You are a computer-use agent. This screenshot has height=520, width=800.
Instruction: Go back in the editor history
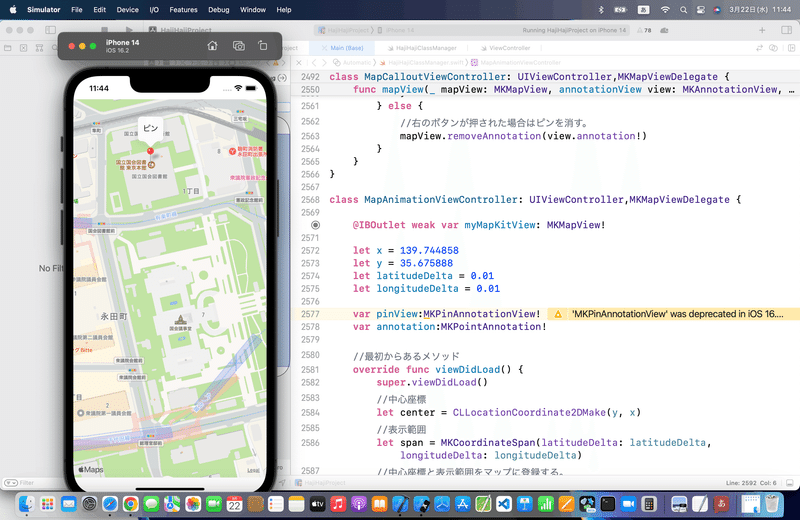(x=314, y=63)
